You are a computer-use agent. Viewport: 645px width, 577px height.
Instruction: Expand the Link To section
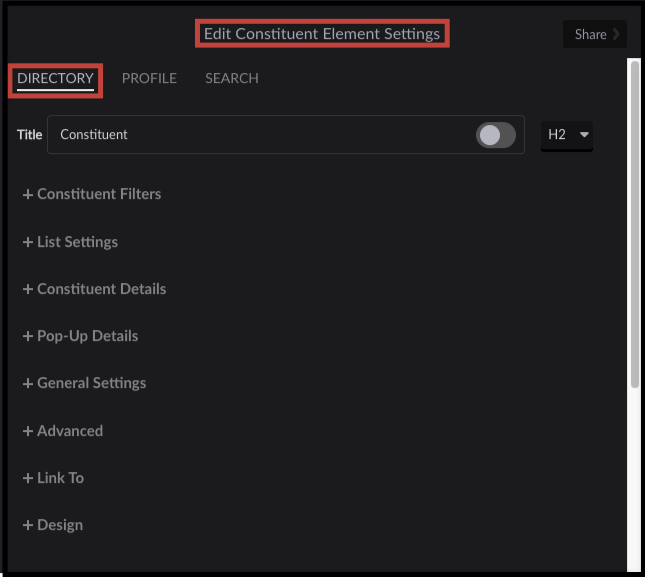pyautogui.click(x=53, y=478)
